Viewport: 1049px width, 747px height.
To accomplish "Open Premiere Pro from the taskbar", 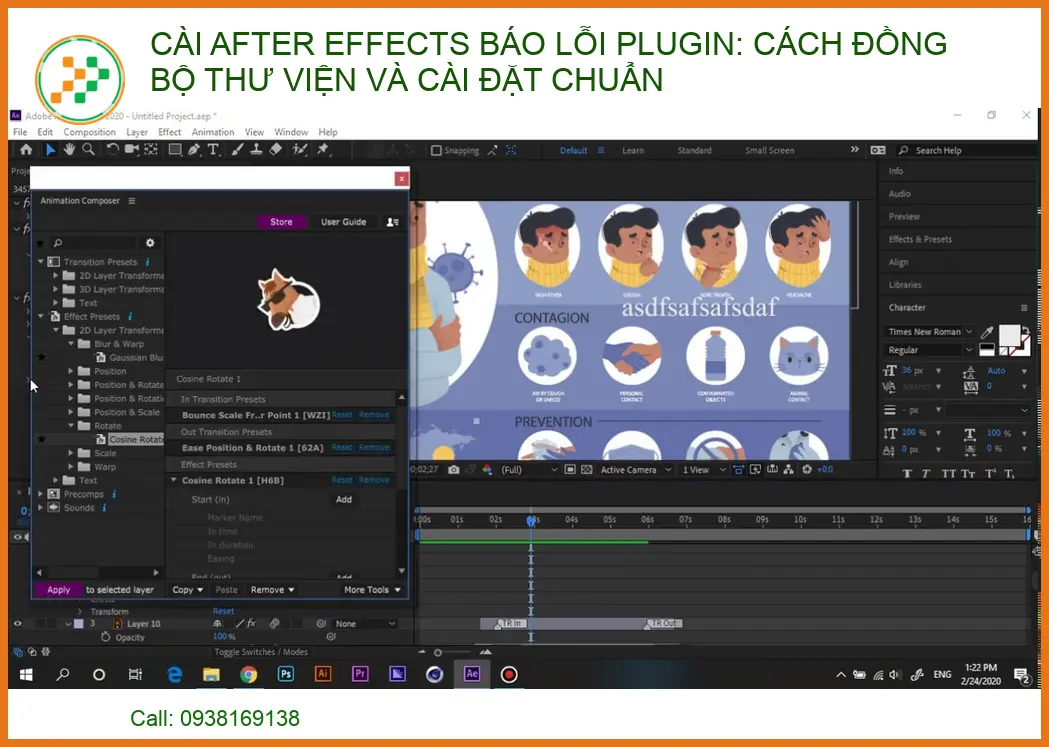I will click(x=360, y=674).
